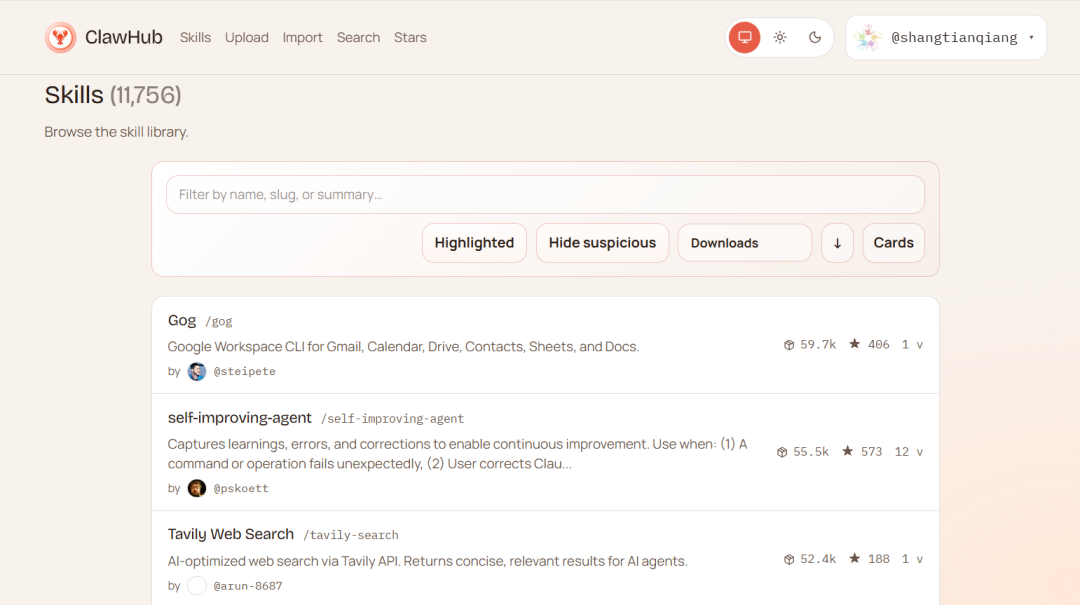Open the @pskoett author avatar
The width and height of the screenshot is (1080, 605).
coord(197,488)
